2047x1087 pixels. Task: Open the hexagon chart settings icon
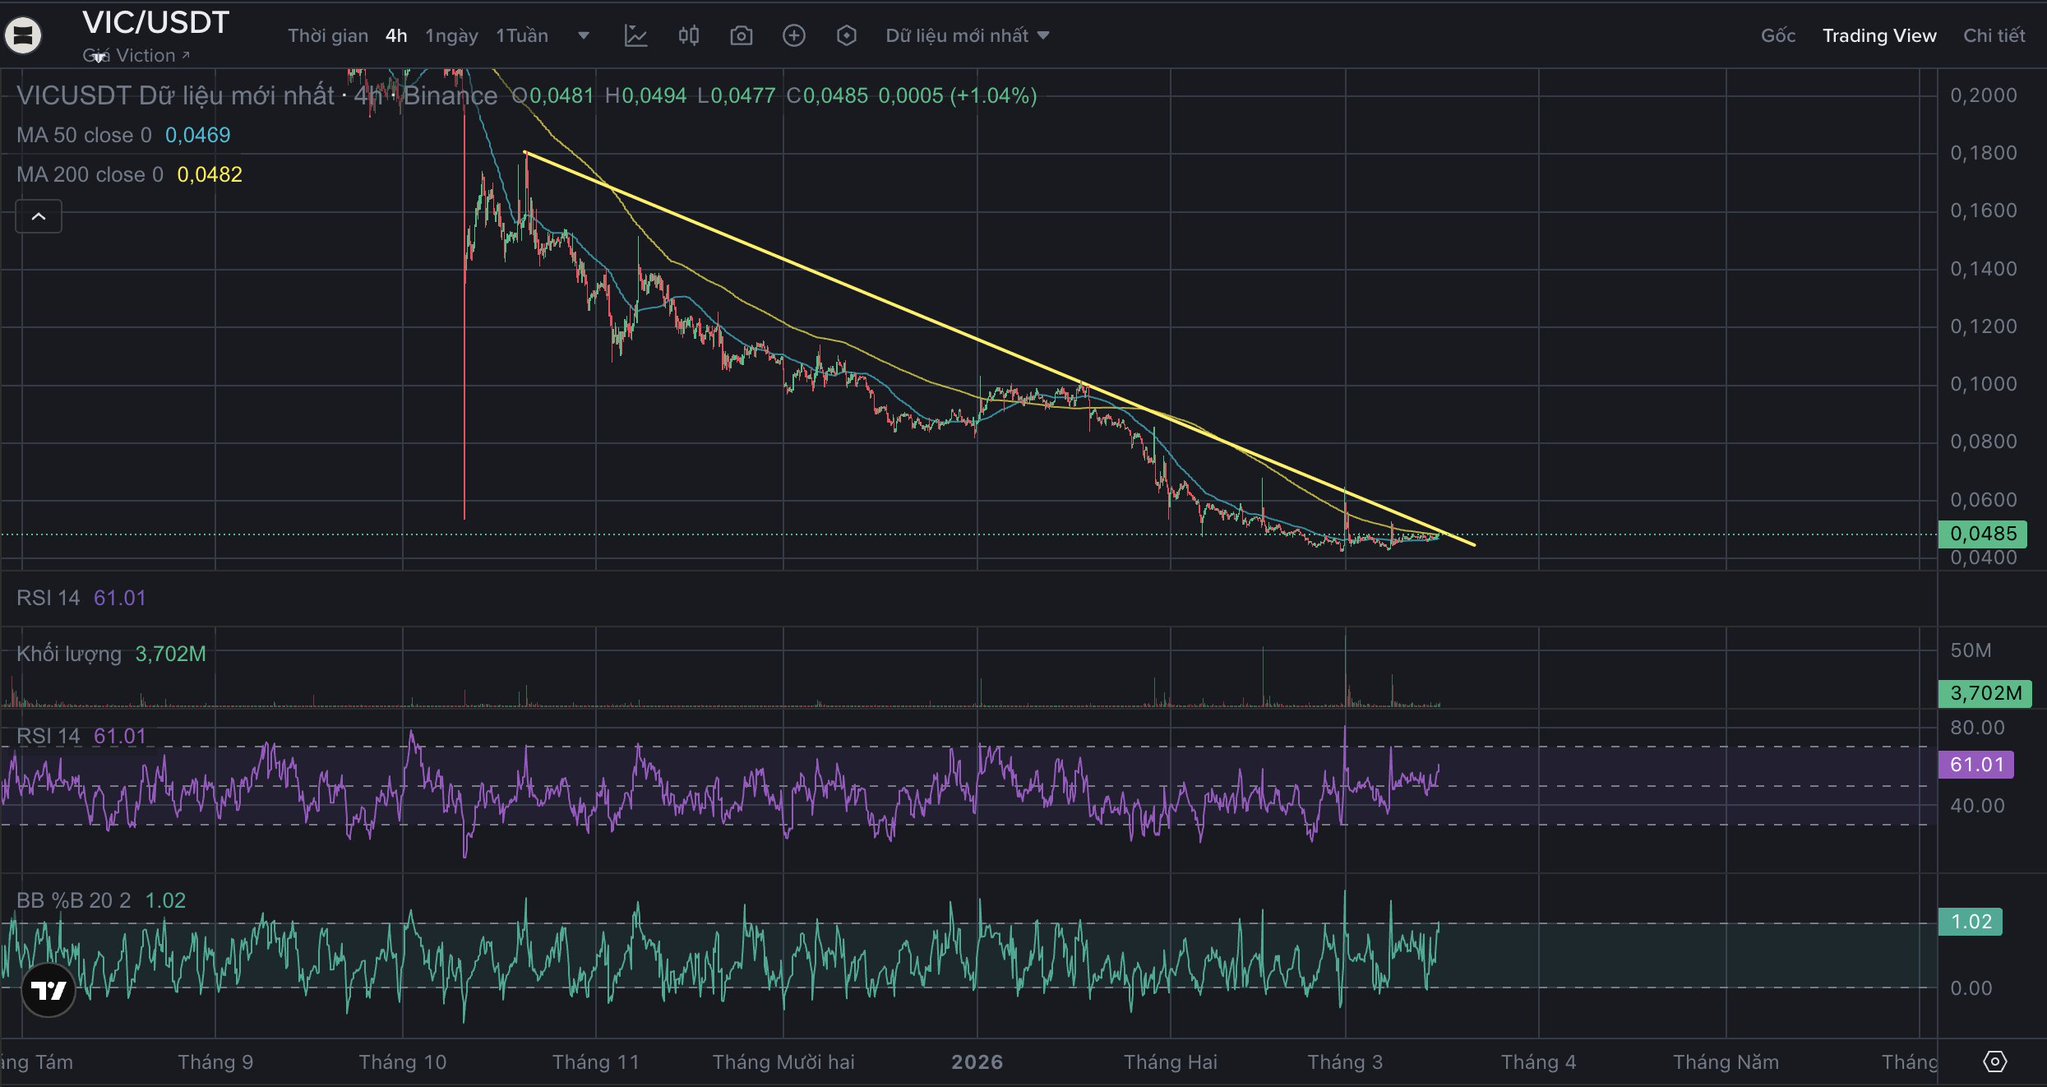(x=846, y=36)
